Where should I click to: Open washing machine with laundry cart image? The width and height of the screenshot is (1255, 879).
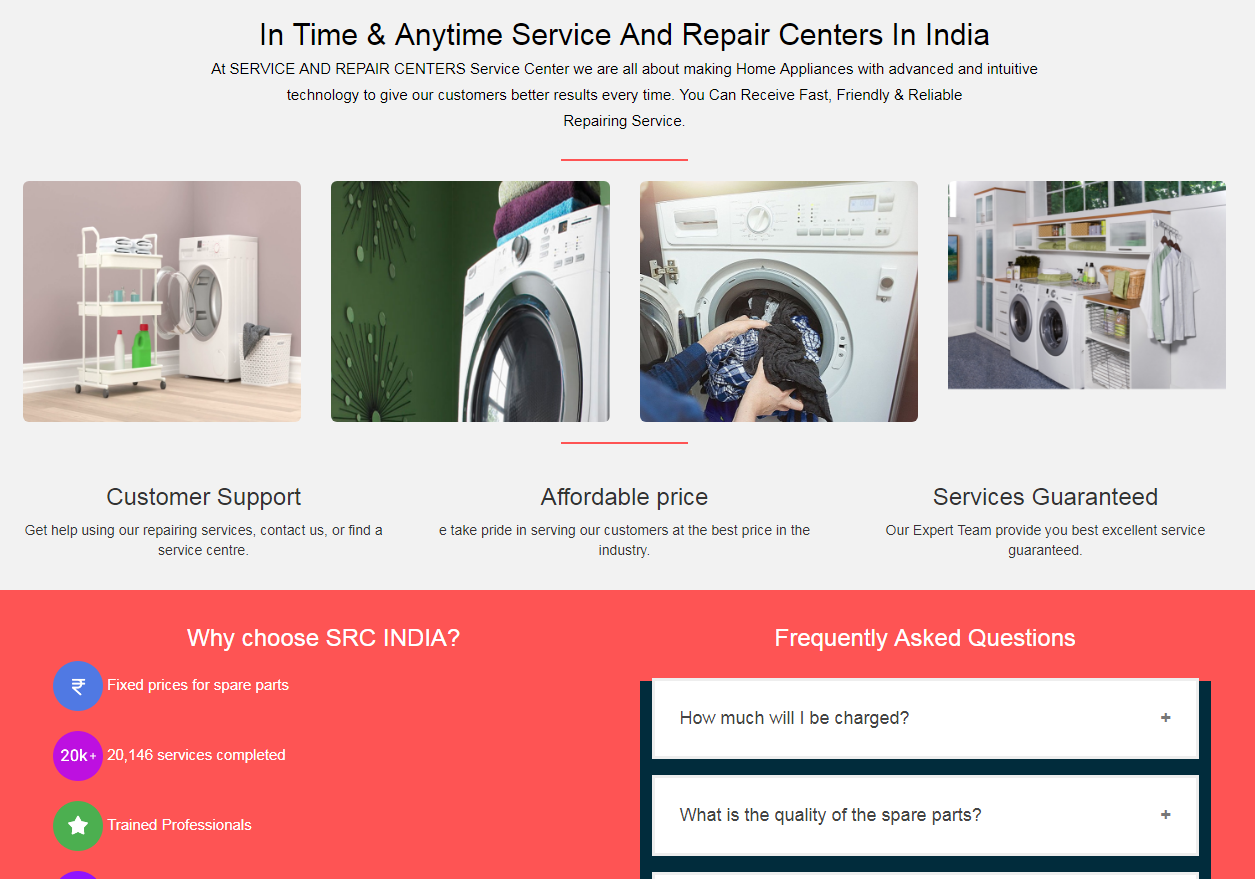click(x=162, y=301)
